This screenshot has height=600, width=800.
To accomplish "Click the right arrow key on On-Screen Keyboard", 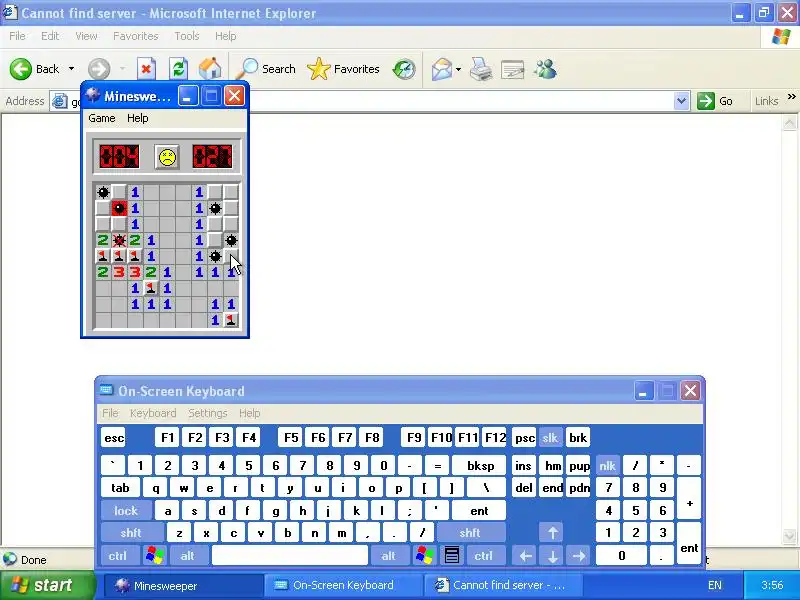I will click(x=579, y=555).
